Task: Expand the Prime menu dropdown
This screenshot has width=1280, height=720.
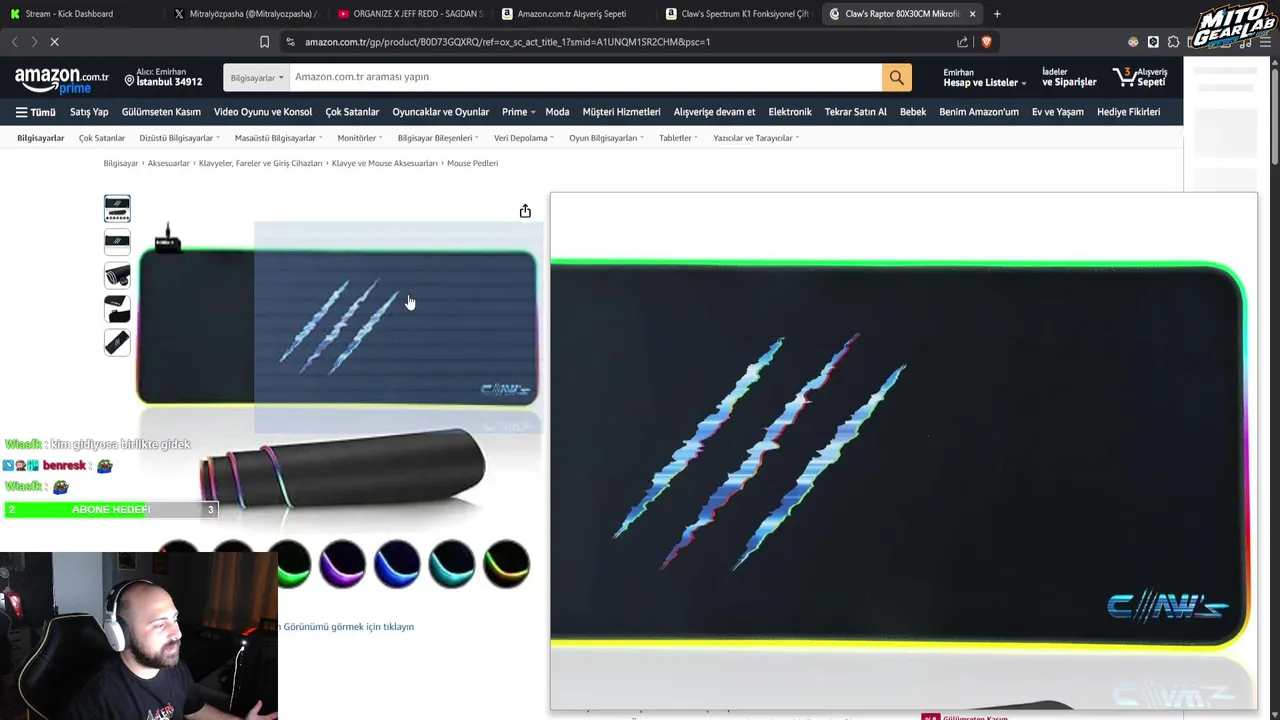Action: (x=519, y=112)
